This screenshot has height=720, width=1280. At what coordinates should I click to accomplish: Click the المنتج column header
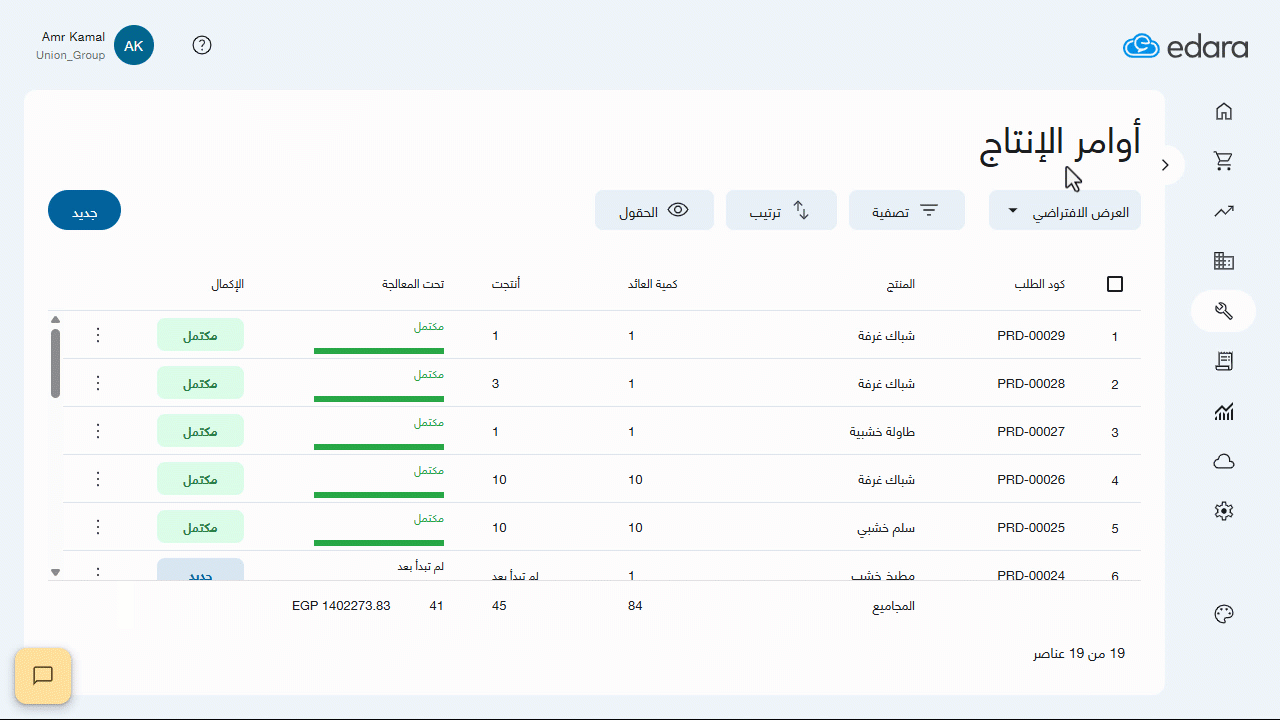click(901, 284)
